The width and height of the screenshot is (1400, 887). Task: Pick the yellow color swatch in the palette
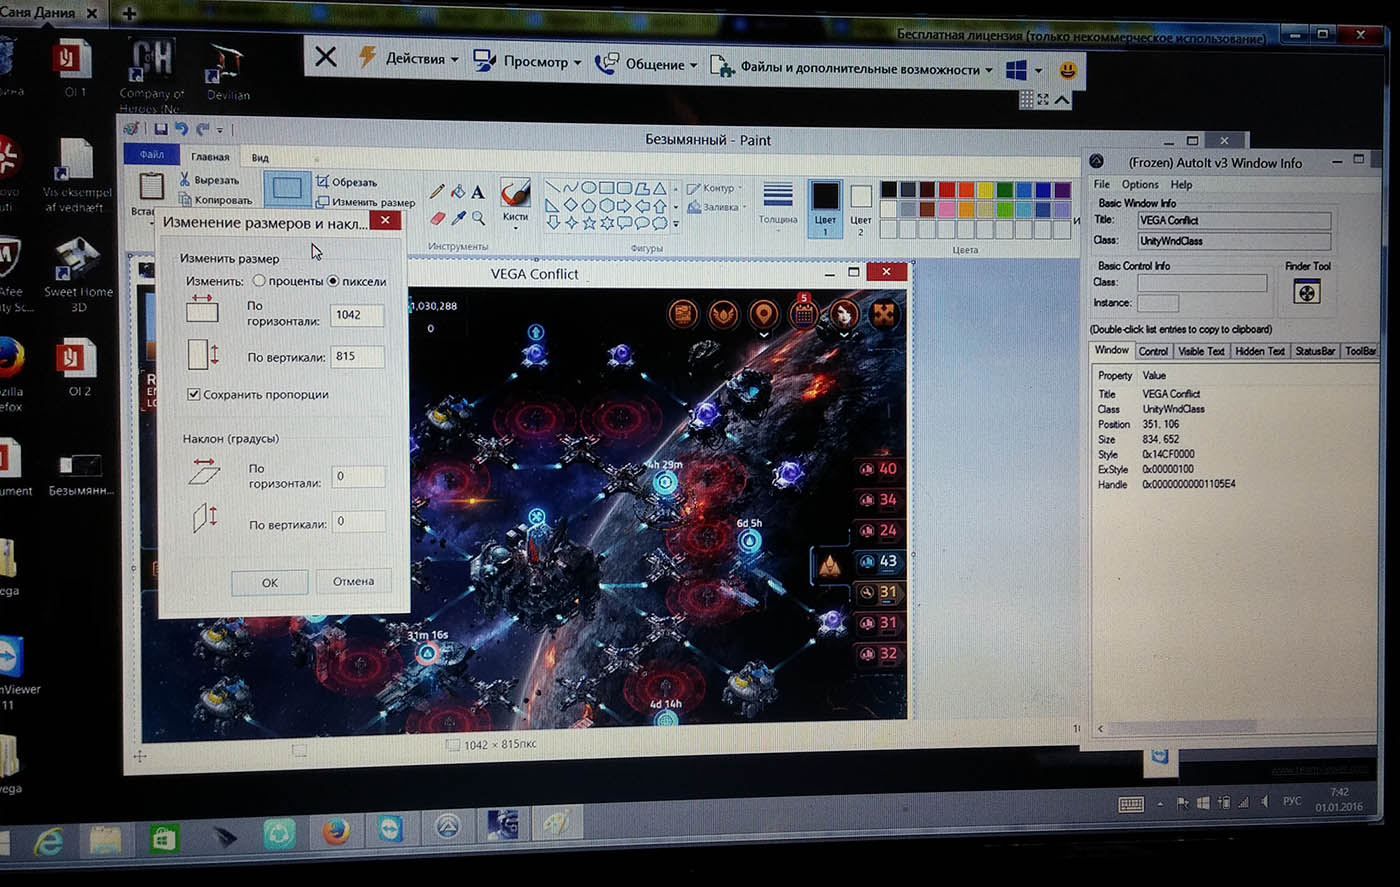[985, 190]
